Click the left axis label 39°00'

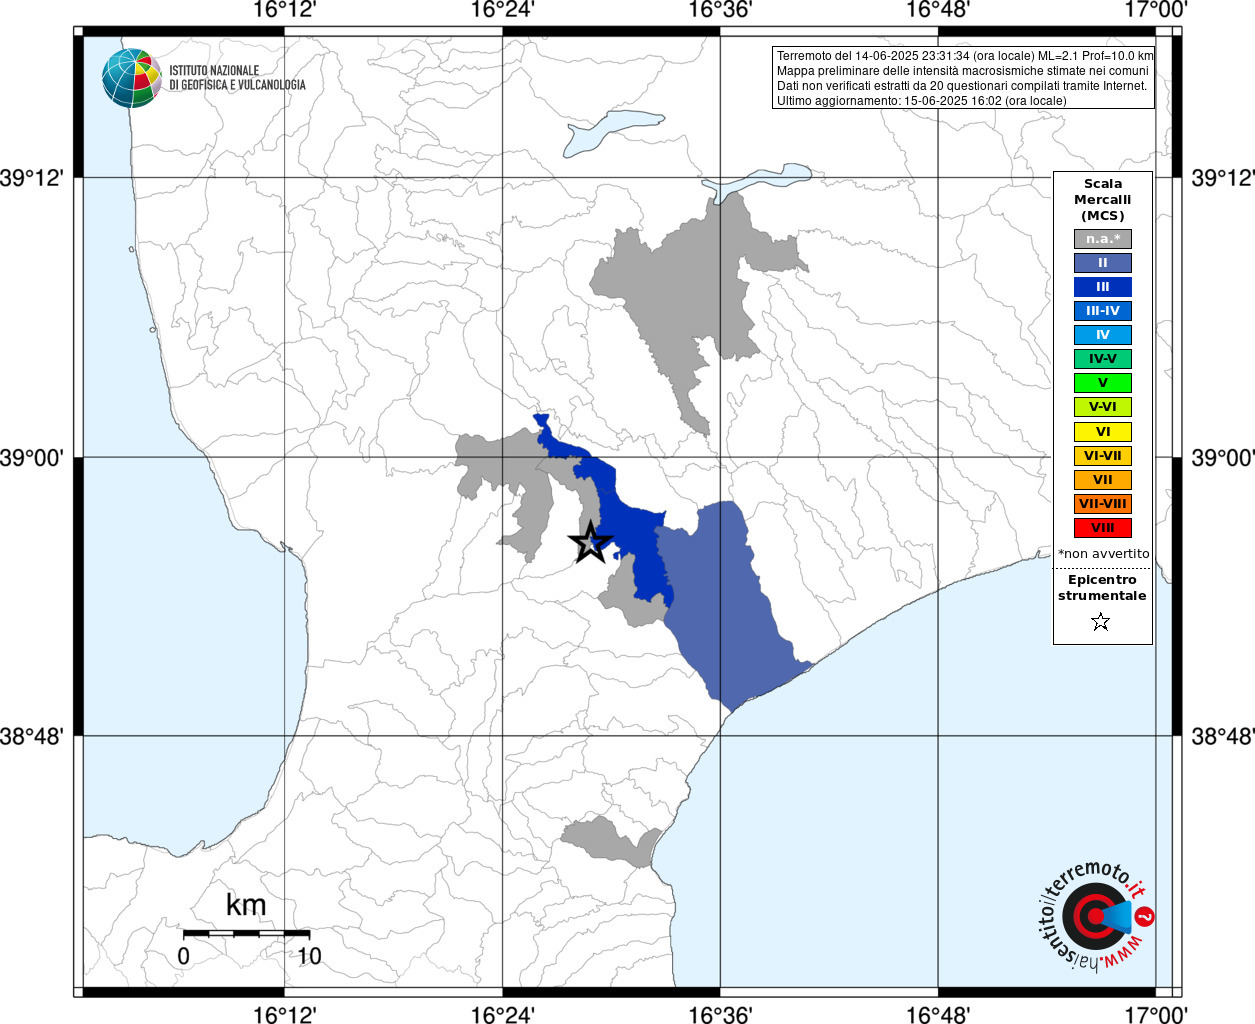(33, 457)
